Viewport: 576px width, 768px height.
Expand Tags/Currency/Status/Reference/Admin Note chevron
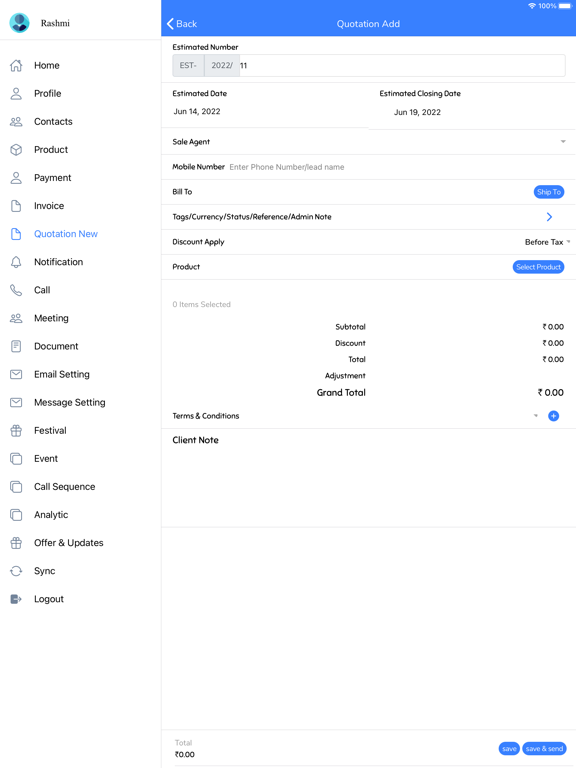point(549,217)
